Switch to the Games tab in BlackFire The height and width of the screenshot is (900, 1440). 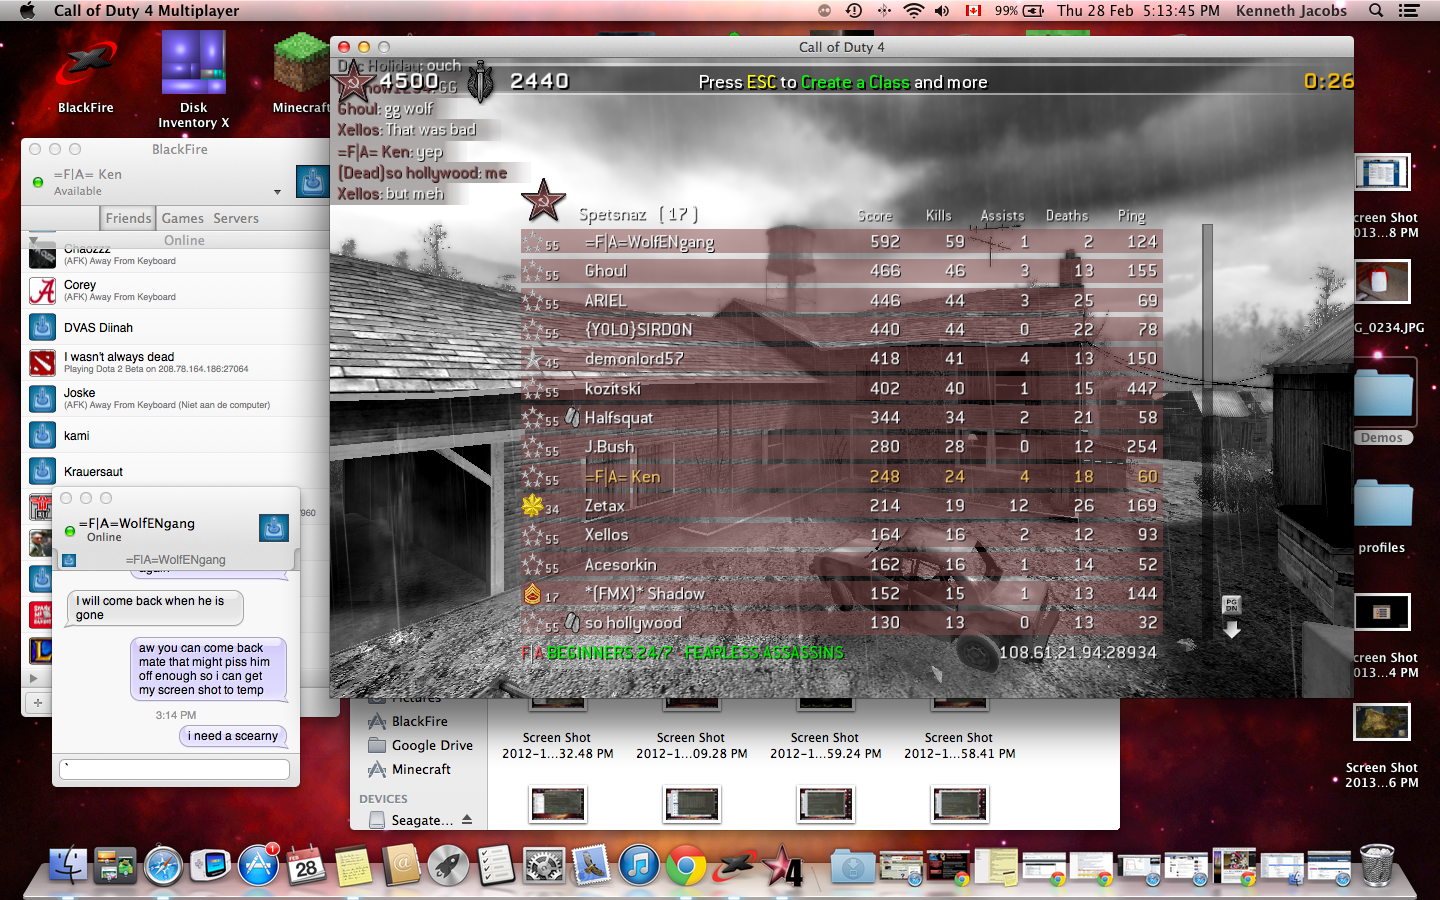click(182, 218)
